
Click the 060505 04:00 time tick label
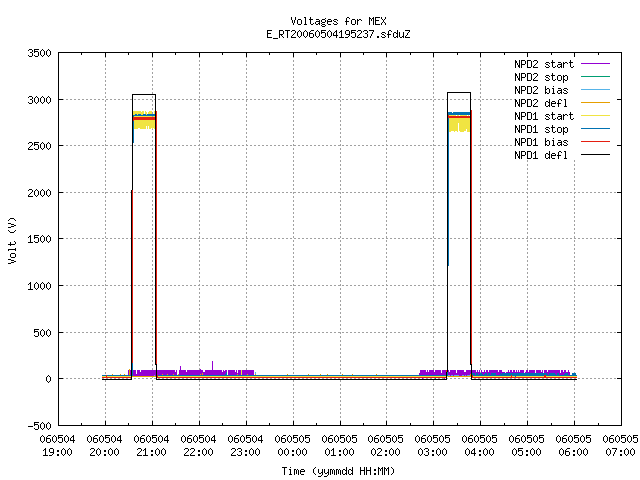click(x=480, y=446)
